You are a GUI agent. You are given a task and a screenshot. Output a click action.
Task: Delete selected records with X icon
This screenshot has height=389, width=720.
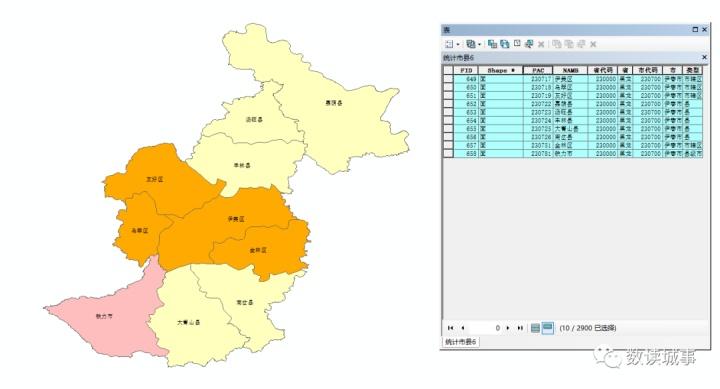(541, 45)
